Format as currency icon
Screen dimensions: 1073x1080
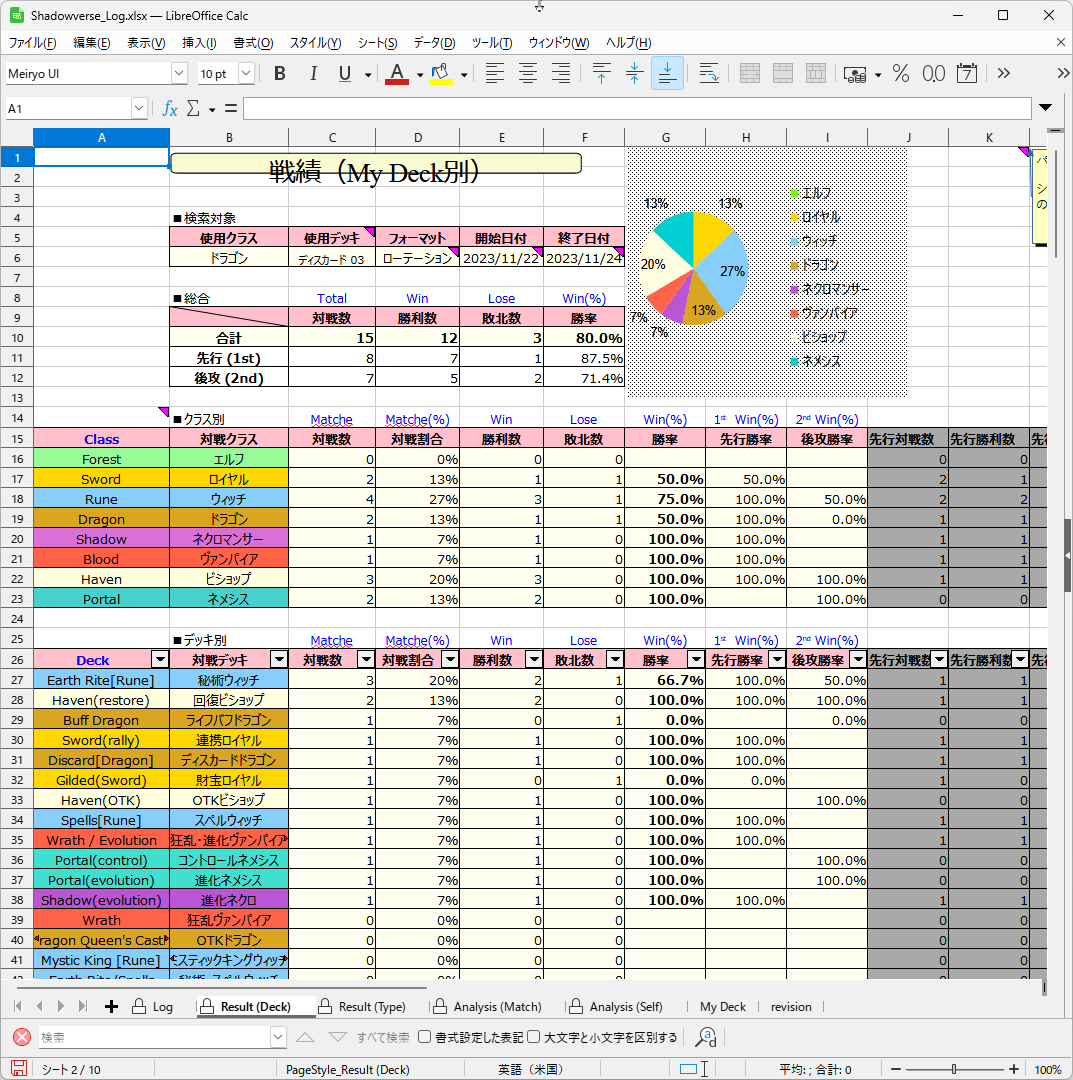click(x=855, y=74)
